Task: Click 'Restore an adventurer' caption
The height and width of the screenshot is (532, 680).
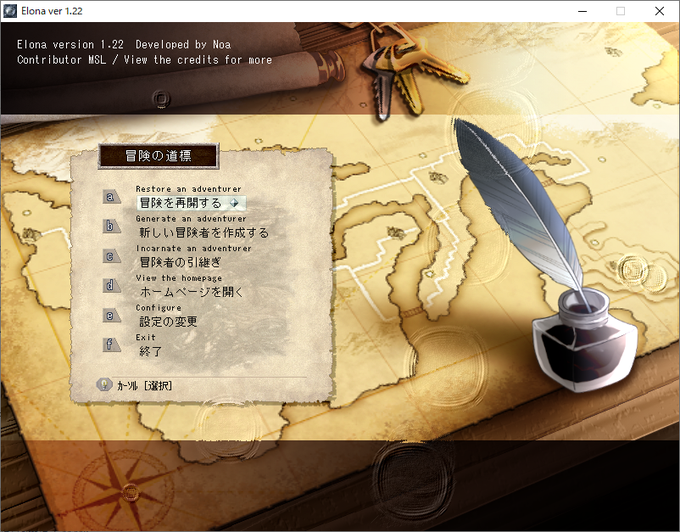Action: [x=188, y=189]
